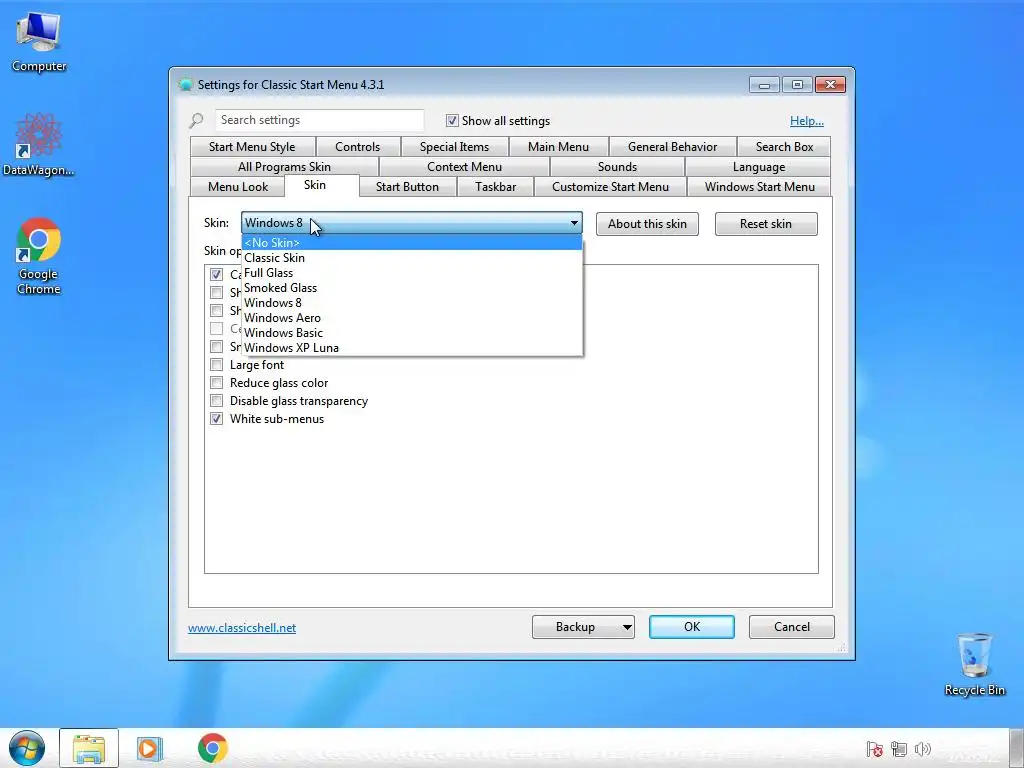Image resolution: width=1024 pixels, height=768 pixels.
Task: Visit the www.classicshell.net link
Action: (x=242, y=628)
